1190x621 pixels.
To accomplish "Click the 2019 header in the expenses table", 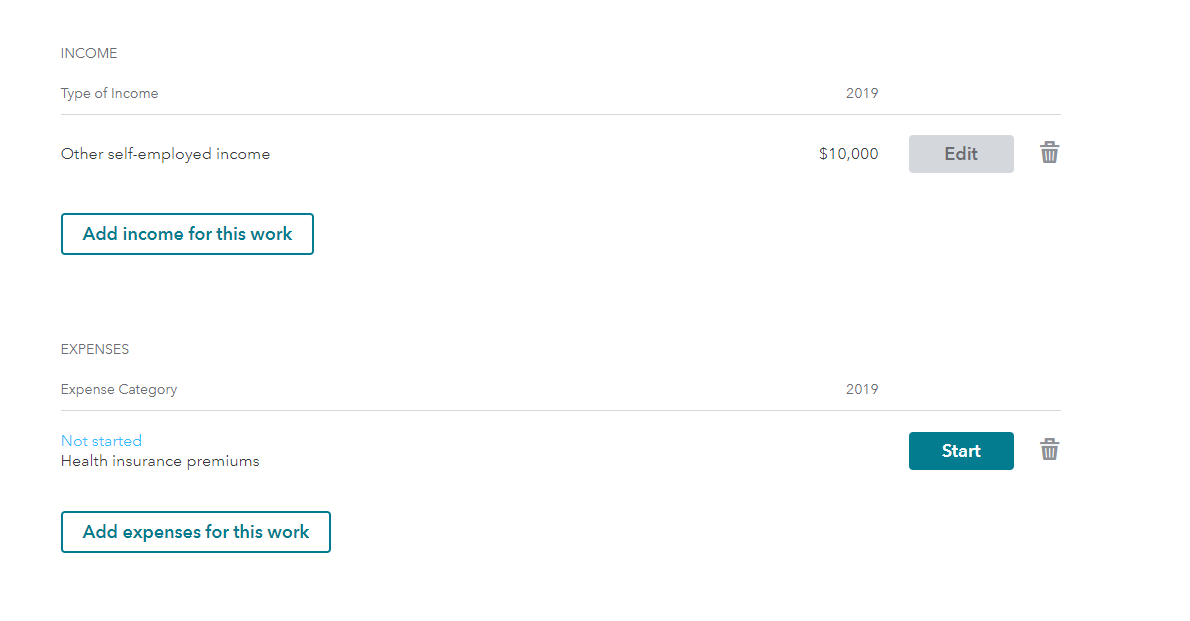I will (x=862, y=389).
